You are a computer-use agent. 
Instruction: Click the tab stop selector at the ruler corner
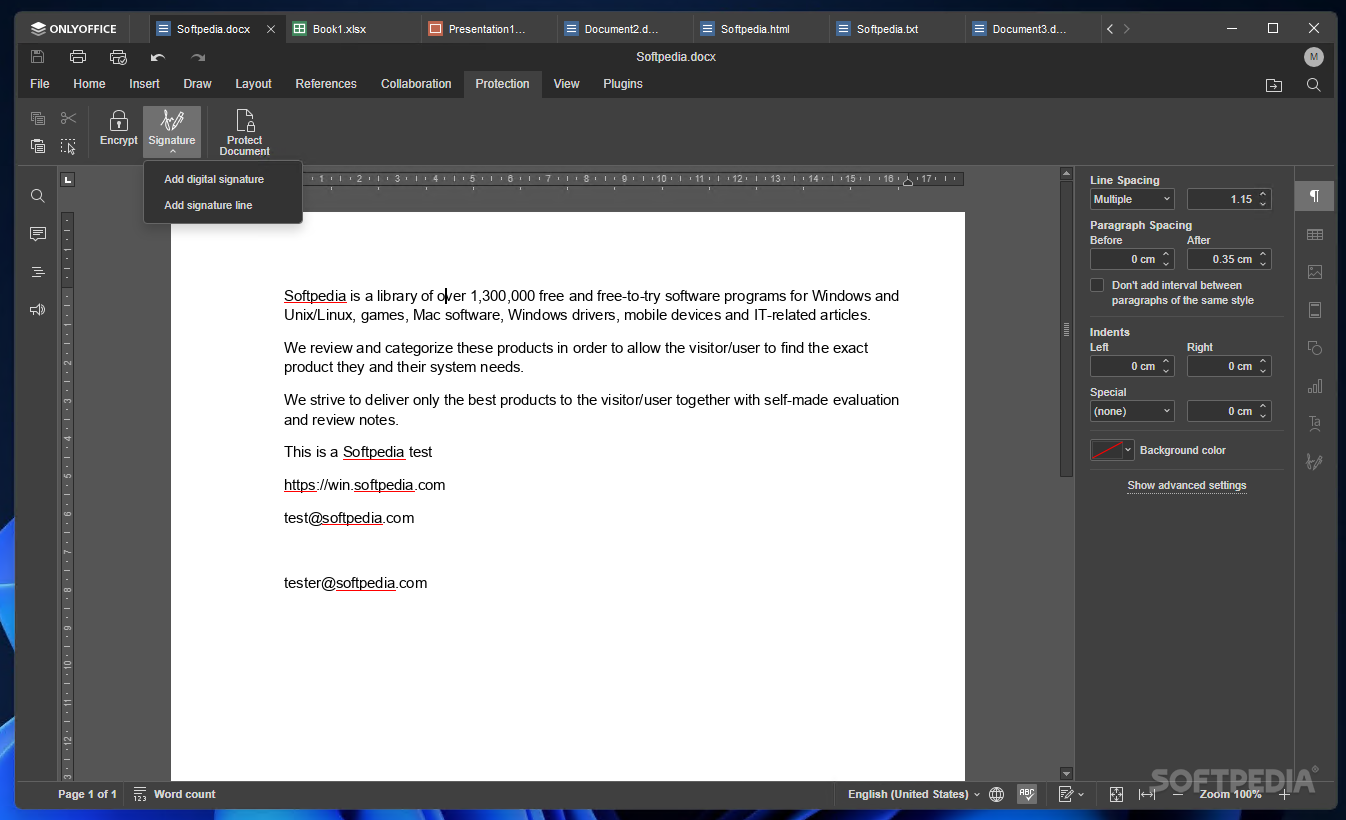[x=68, y=180]
